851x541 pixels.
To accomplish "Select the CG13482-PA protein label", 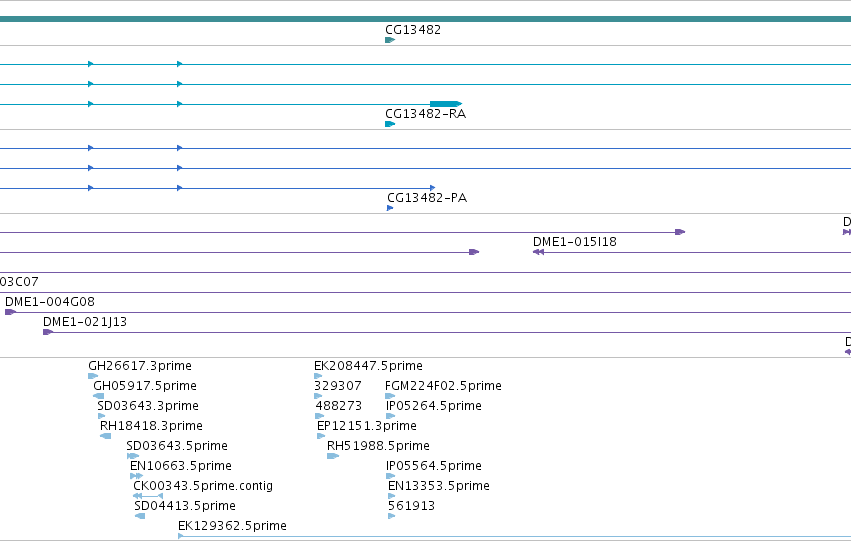I will point(427,198).
